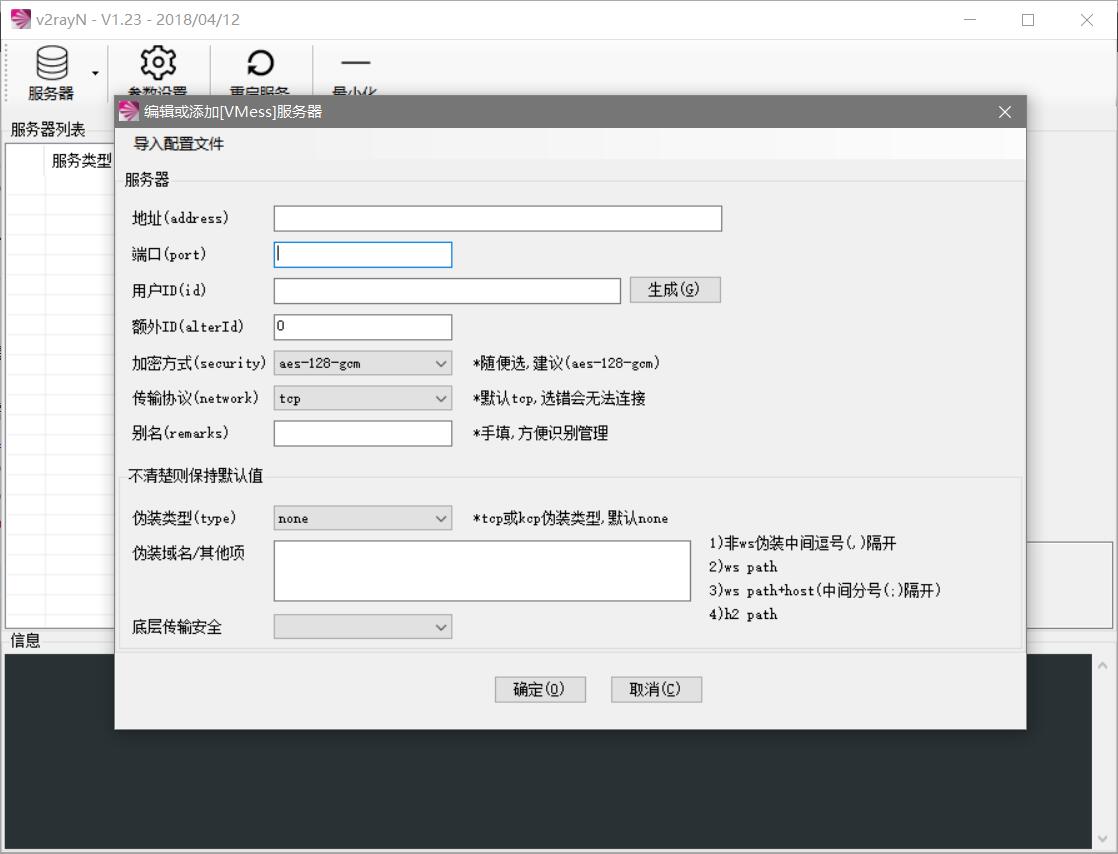
Task: Click the 伪装域名/其他项 text area
Action: tap(482, 571)
